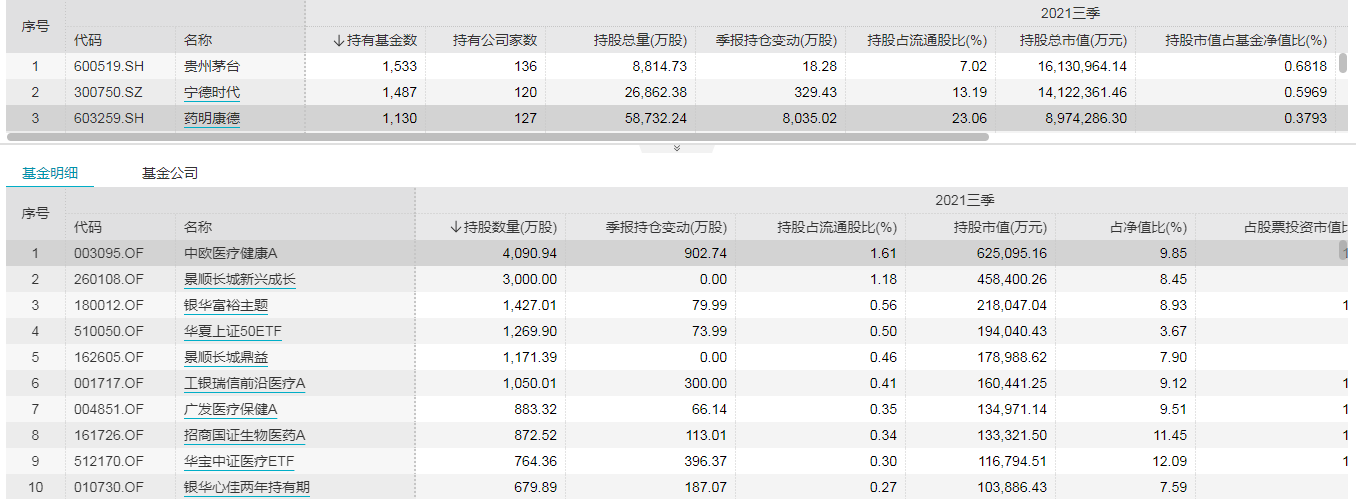
Task: Click the 625,095.16 market value cell
Action: [x=1014, y=253]
